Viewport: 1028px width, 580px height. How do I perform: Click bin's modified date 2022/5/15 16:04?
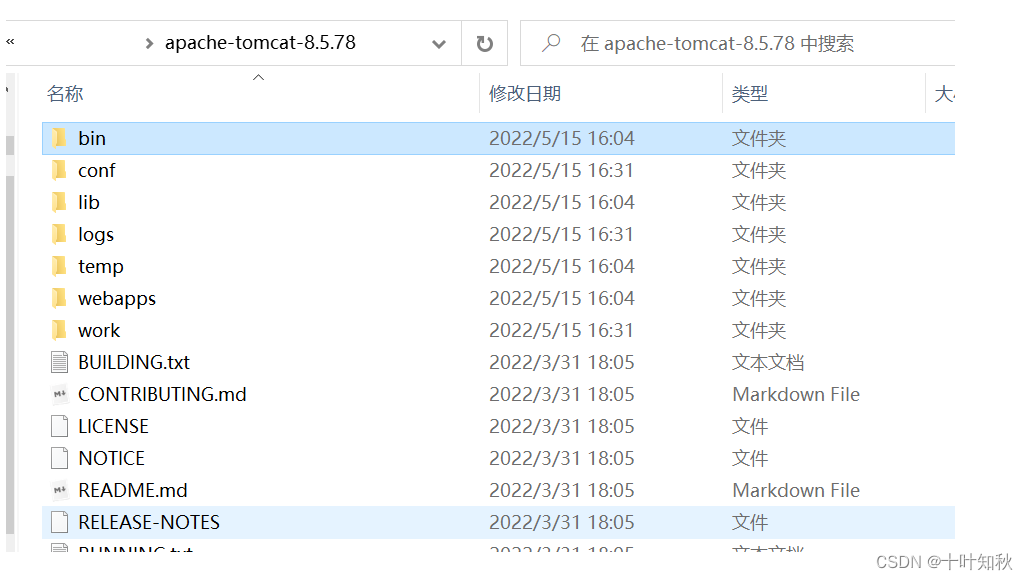point(562,138)
